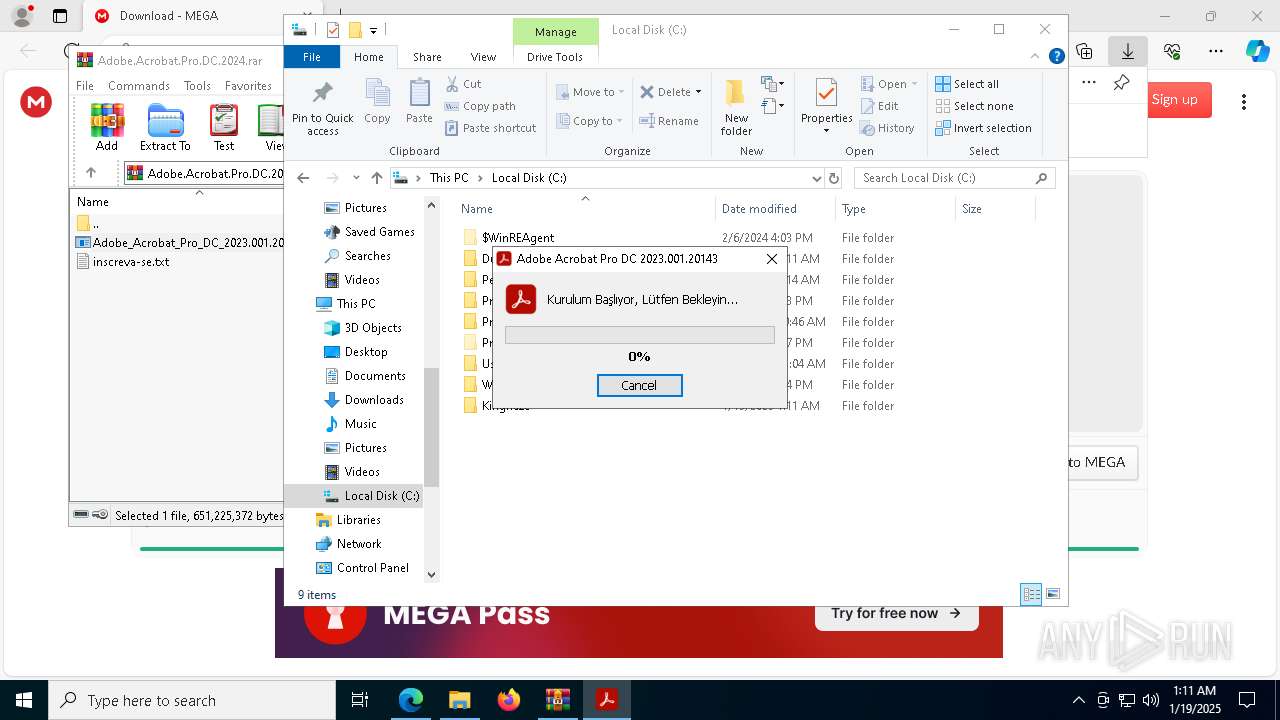Click Rename in the Organize group

669,121
